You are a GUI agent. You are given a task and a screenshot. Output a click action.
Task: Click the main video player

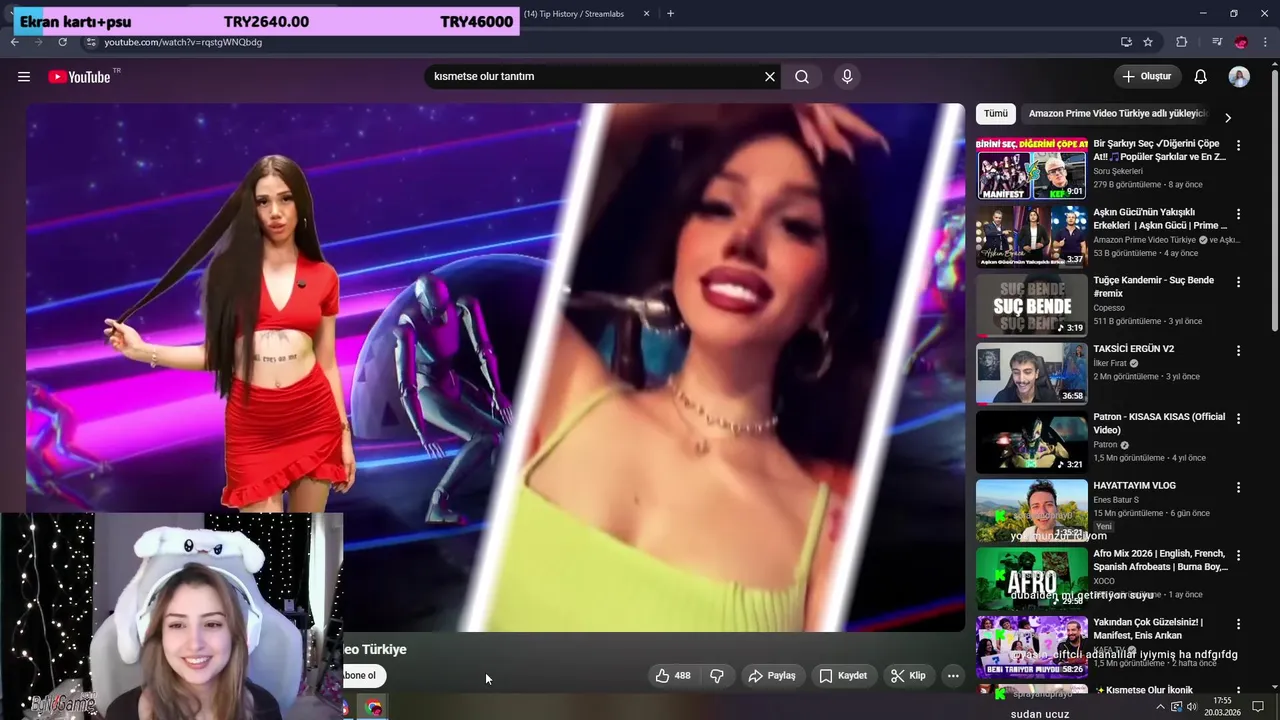495,367
